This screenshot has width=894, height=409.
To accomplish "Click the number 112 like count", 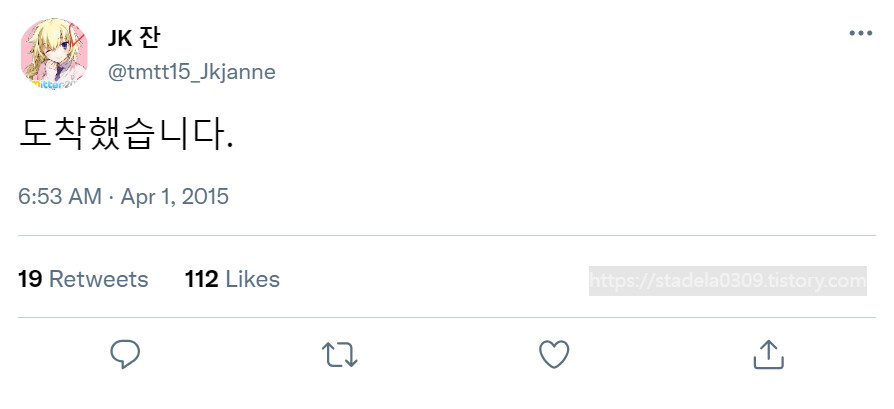I will click(x=201, y=279).
